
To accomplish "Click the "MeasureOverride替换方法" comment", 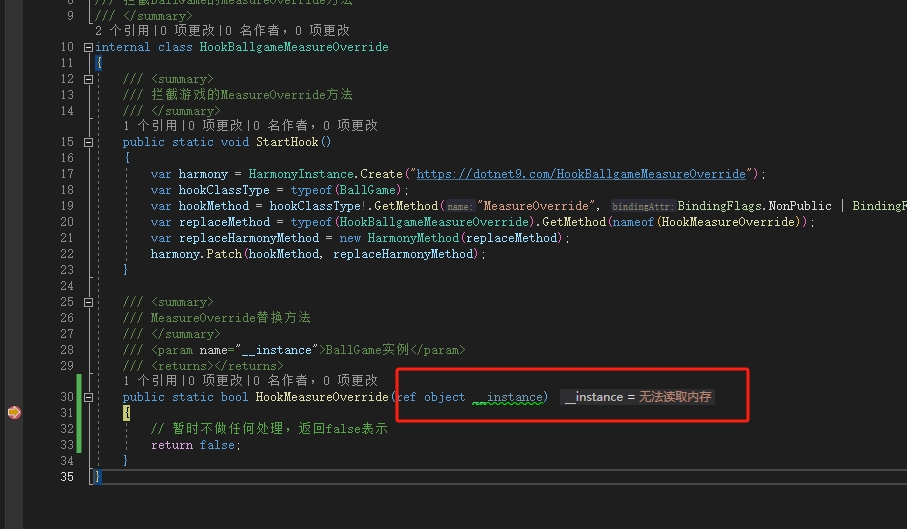I will pyautogui.click(x=230, y=318).
